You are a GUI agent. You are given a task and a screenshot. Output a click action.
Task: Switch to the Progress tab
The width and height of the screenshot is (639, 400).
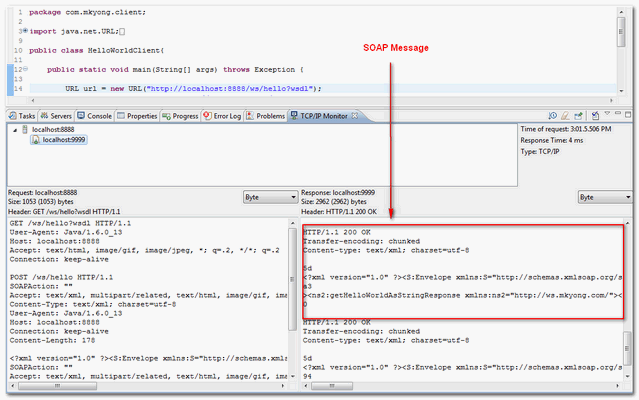[x=180, y=116]
